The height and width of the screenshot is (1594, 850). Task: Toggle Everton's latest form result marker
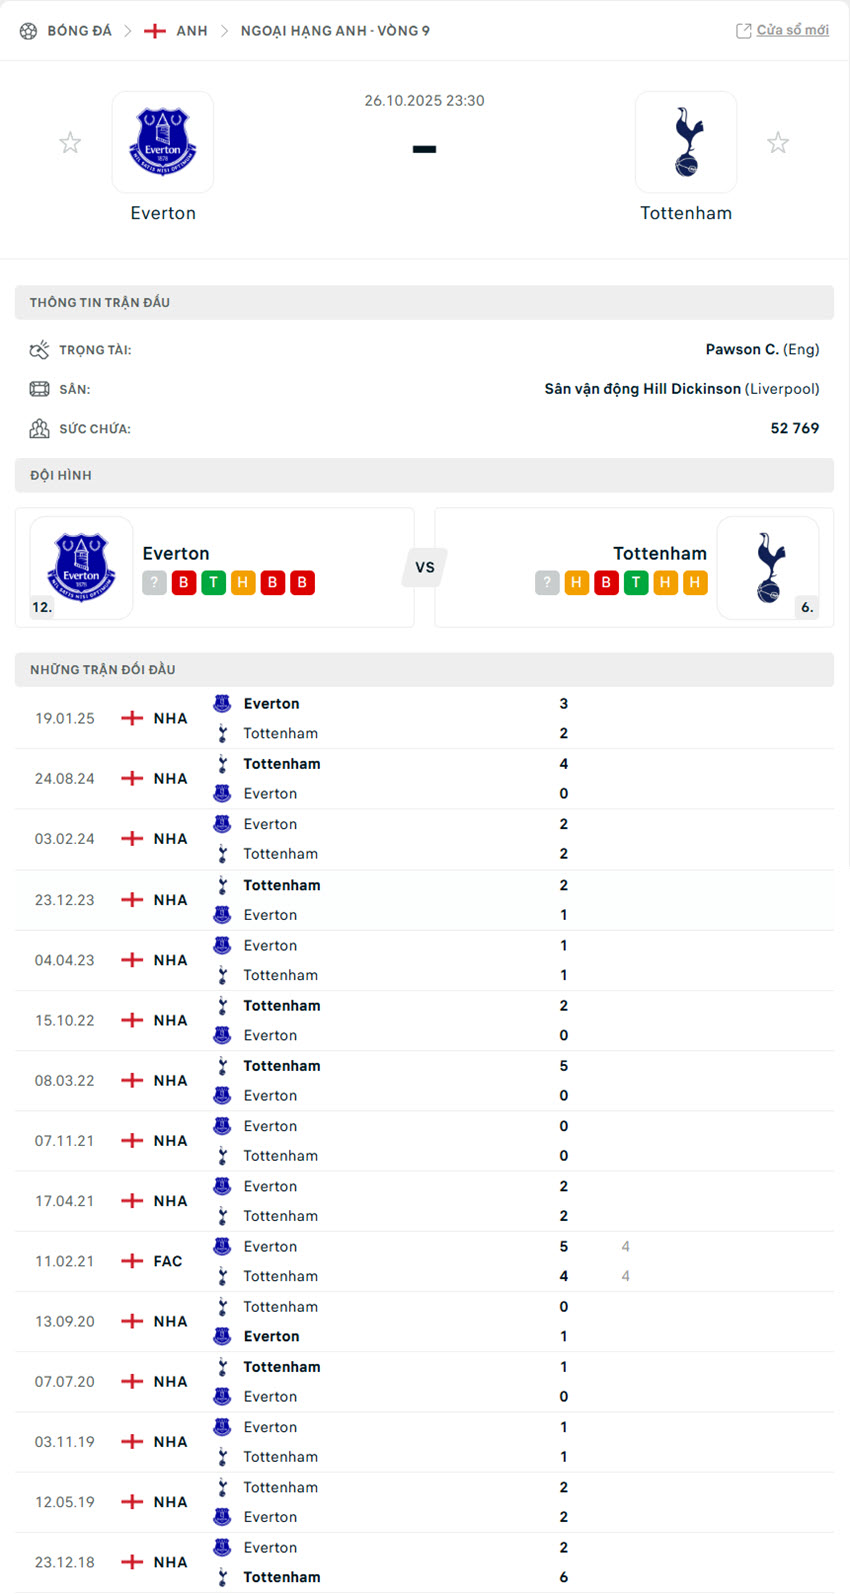(183, 582)
